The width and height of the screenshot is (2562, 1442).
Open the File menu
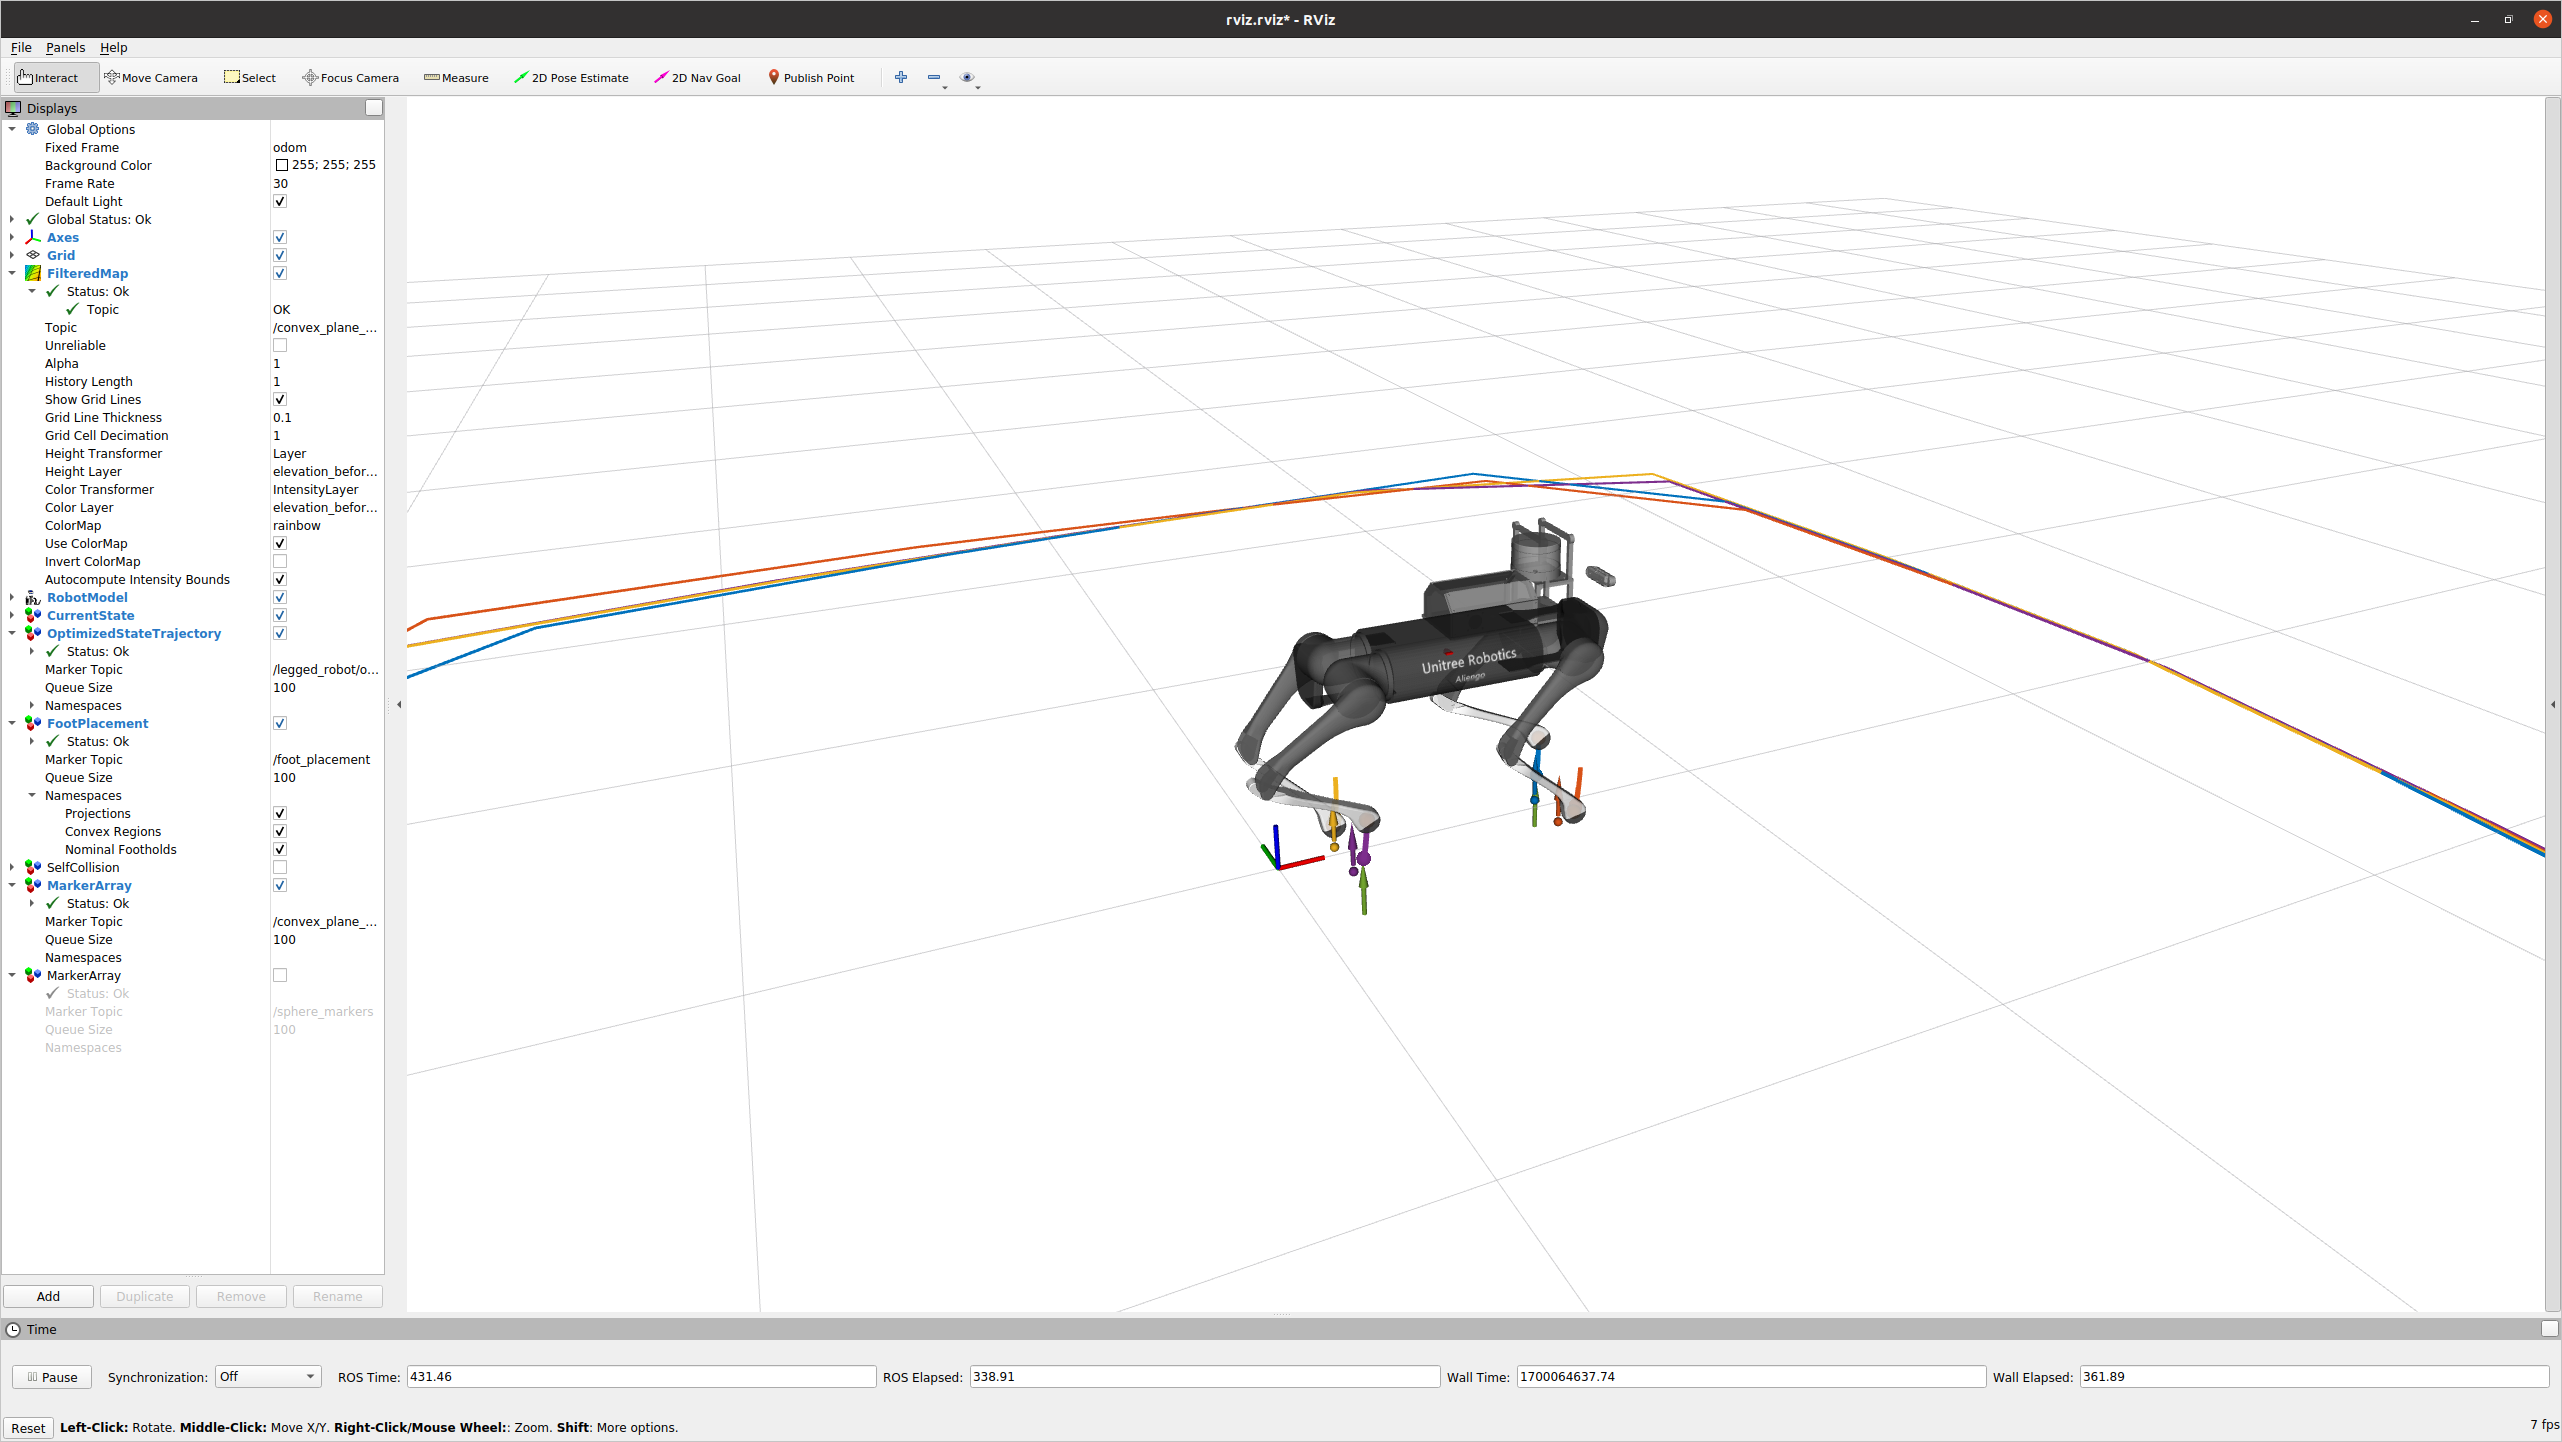pos(20,47)
